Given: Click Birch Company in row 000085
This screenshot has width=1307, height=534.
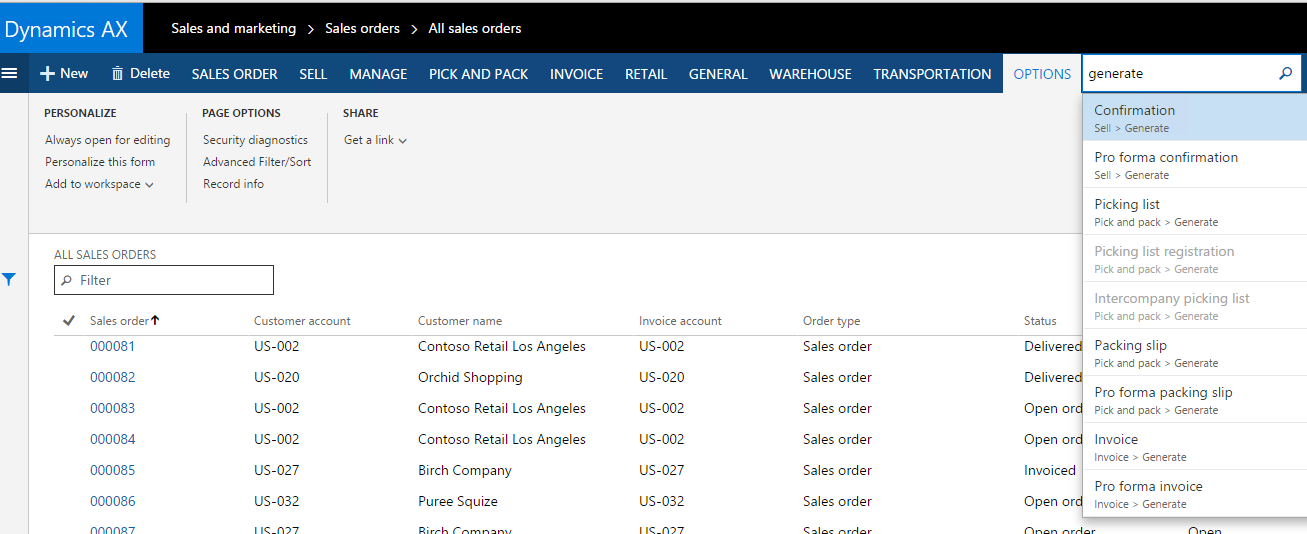Looking at the screenshot, I should click(x=465, y=470).
